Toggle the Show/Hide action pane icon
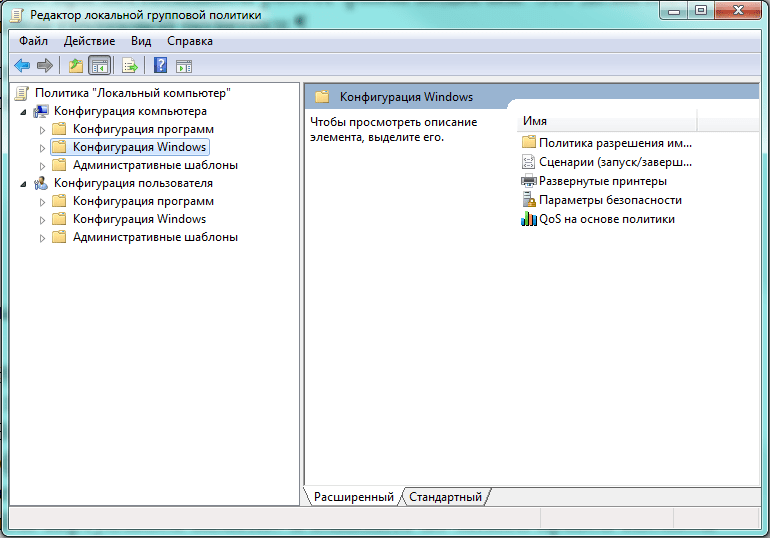This screenshot has height=538, width=770. coord(184,66)
